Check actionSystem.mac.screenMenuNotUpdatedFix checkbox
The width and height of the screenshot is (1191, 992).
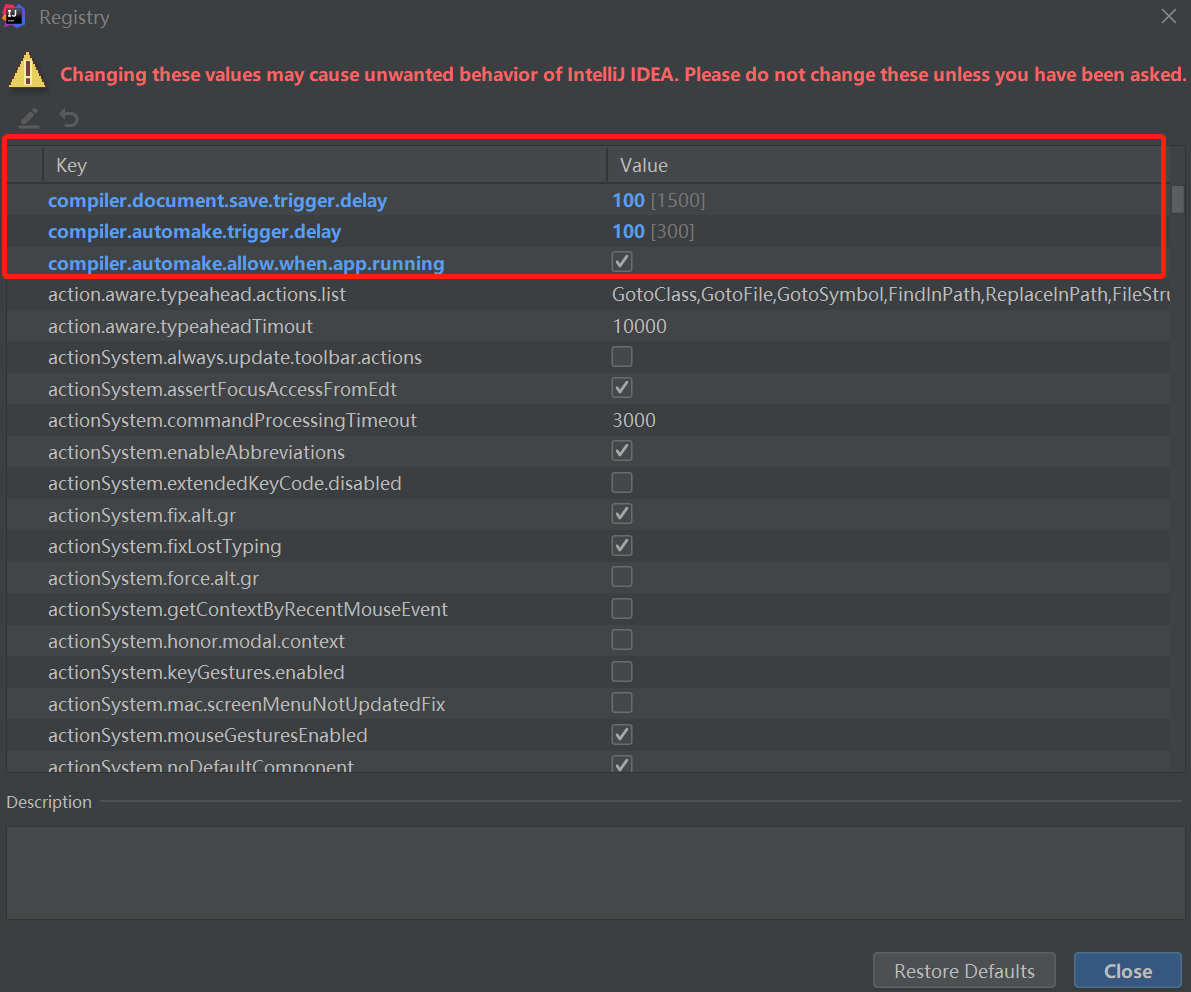[622, 703]
